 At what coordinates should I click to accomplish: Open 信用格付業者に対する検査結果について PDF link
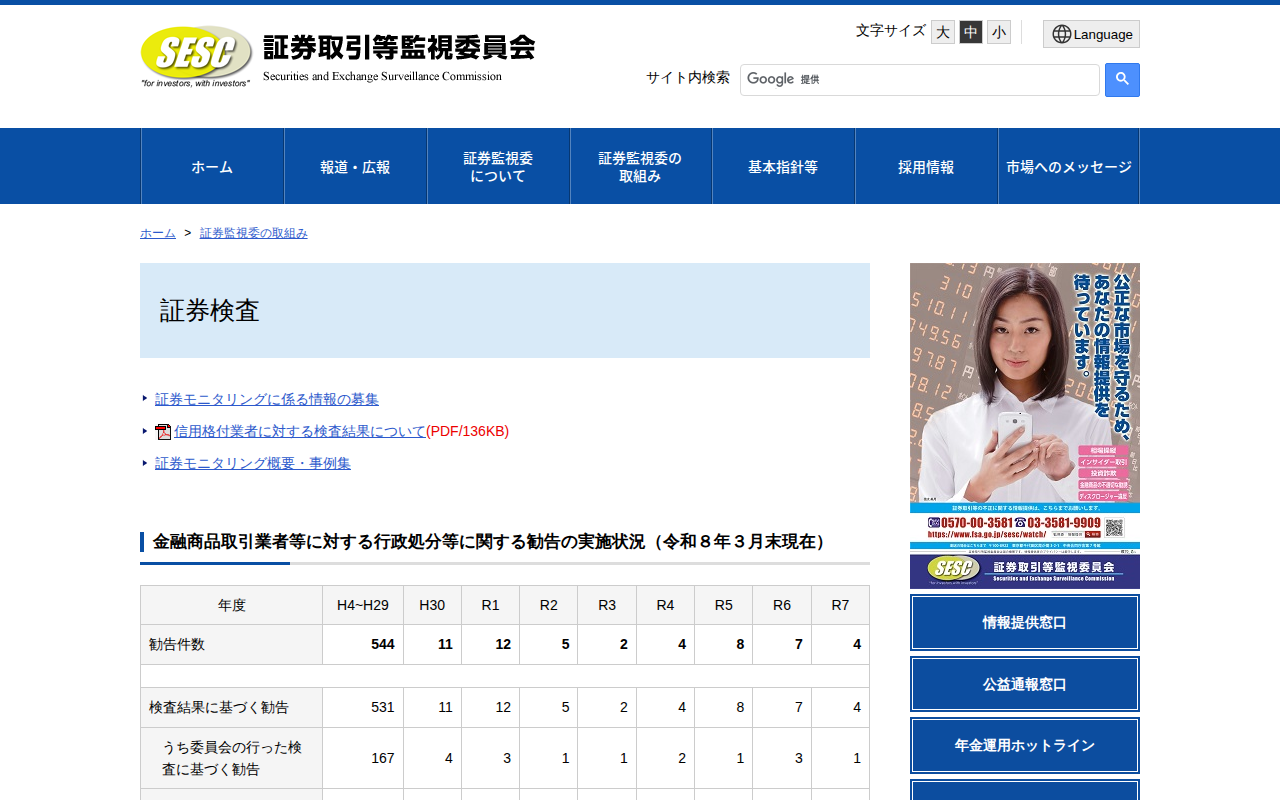coord(300,431)
